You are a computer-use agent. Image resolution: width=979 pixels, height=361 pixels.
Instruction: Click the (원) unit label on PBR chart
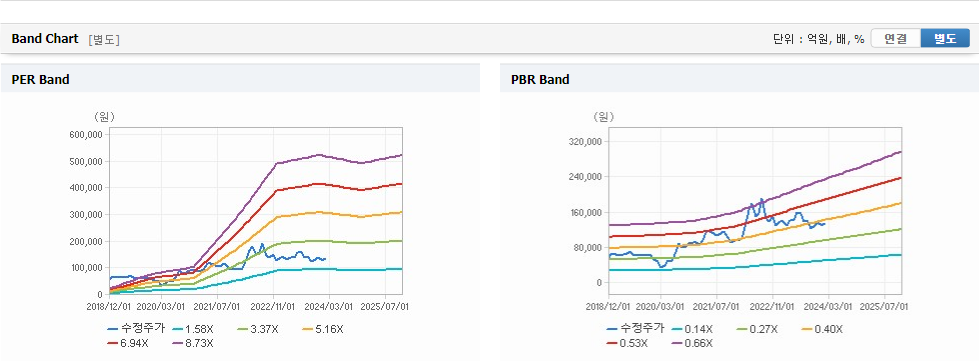[x=604, y=116]
